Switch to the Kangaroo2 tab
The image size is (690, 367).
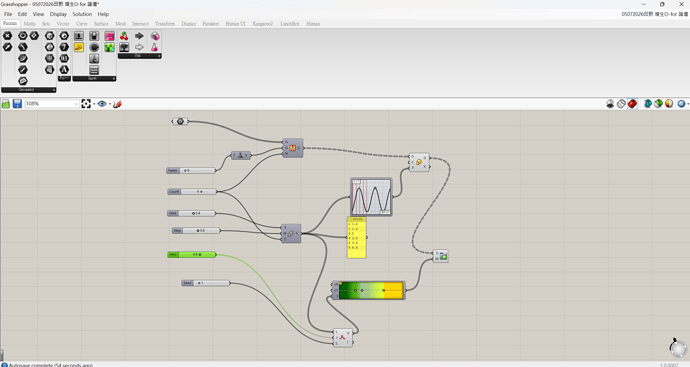click(x=263, y=24)
